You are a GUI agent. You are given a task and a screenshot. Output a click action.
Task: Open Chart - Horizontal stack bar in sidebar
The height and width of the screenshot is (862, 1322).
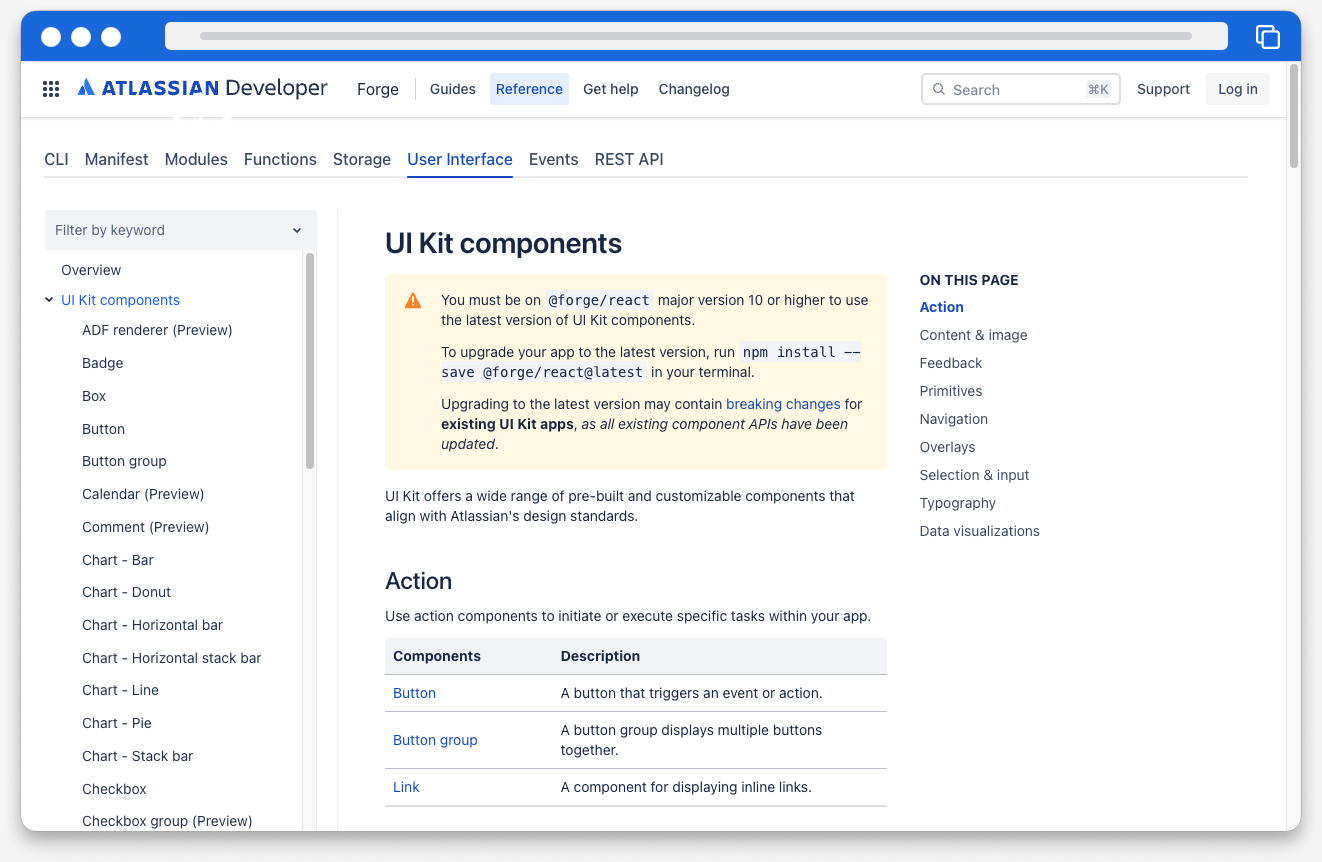[x=172, y=658]
